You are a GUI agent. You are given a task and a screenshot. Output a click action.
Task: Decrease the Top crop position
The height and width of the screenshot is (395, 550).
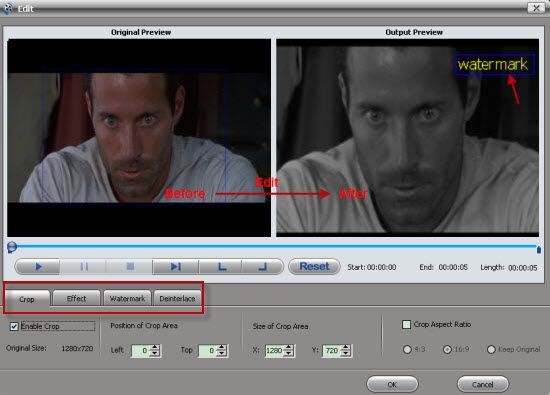[222, 354]
